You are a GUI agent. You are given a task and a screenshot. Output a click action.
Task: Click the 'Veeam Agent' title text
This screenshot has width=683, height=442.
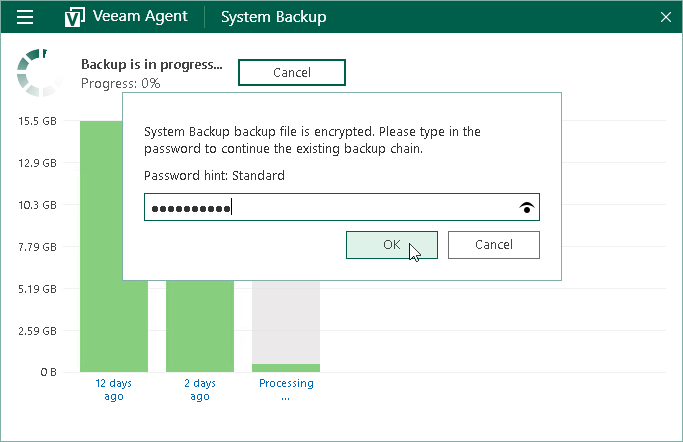(140, 17)
